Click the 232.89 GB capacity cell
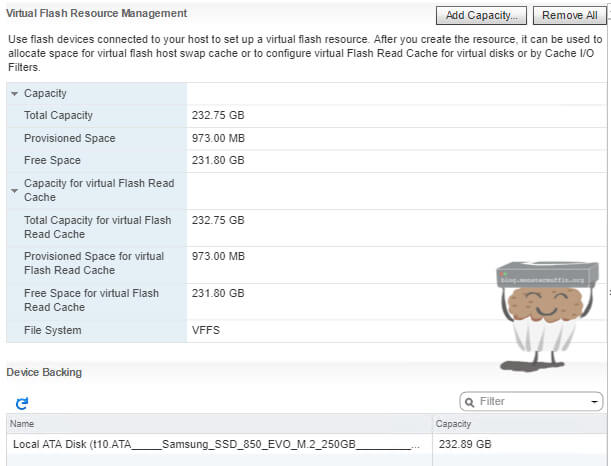Screen dimensions: 611x466 pos(465,443)
